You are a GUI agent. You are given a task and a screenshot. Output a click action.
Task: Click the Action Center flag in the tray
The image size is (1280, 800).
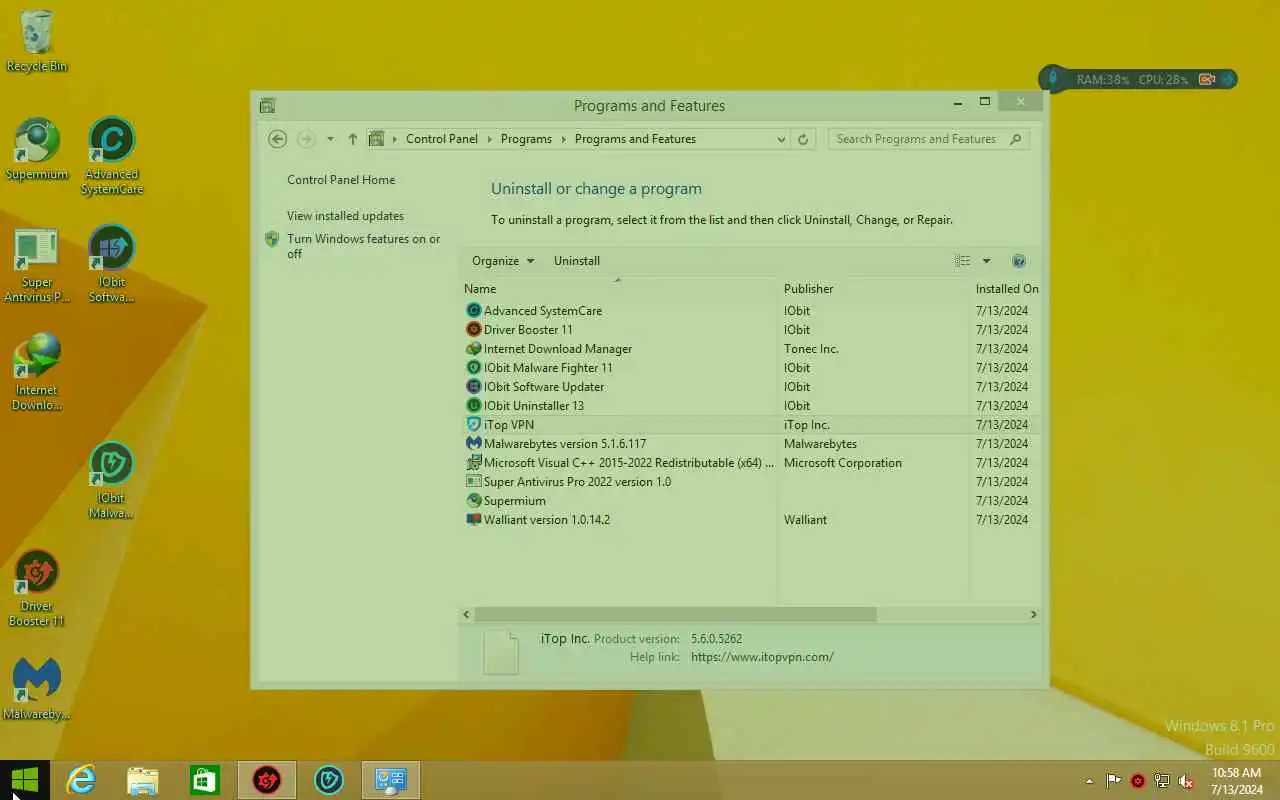(x=1113, y=781)
